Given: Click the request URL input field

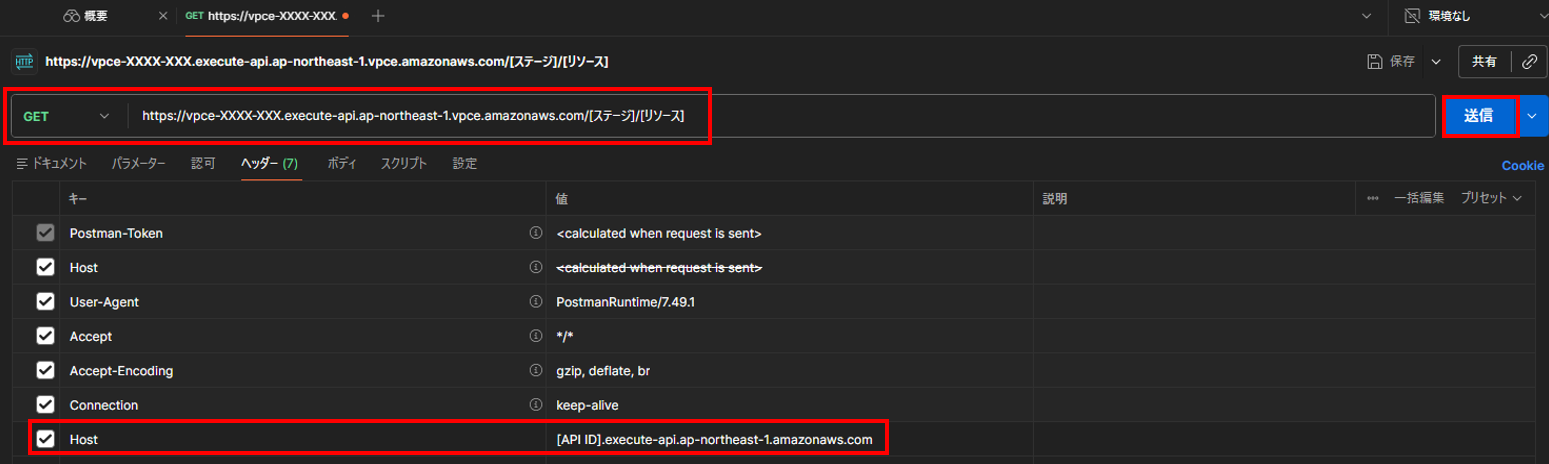Looking at the screenshot, I should (780, 116).
